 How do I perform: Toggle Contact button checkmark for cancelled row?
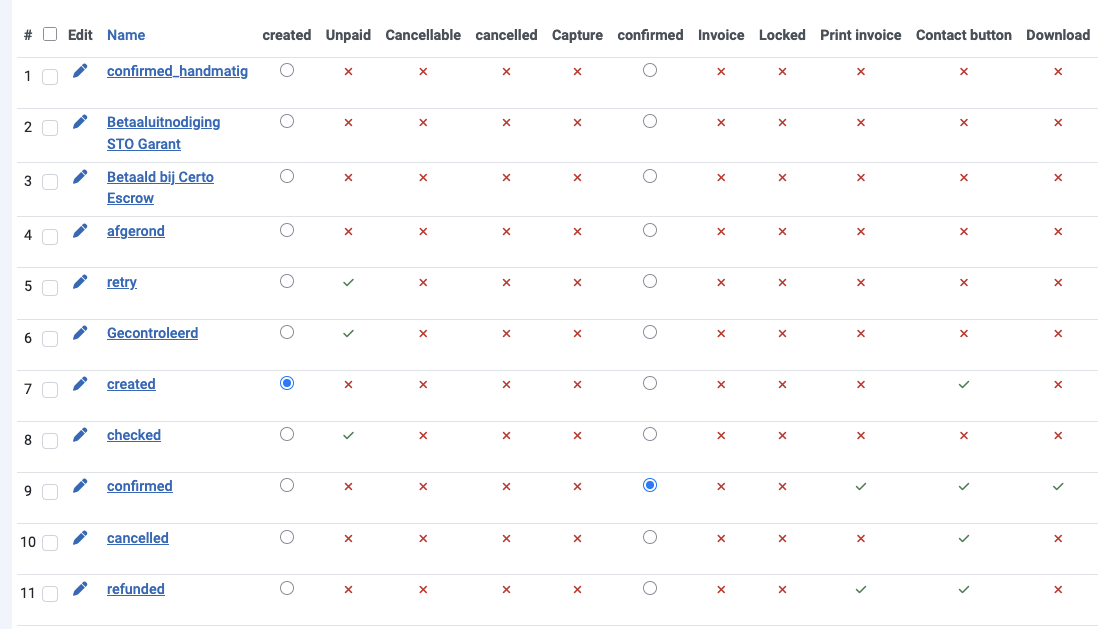964,538
